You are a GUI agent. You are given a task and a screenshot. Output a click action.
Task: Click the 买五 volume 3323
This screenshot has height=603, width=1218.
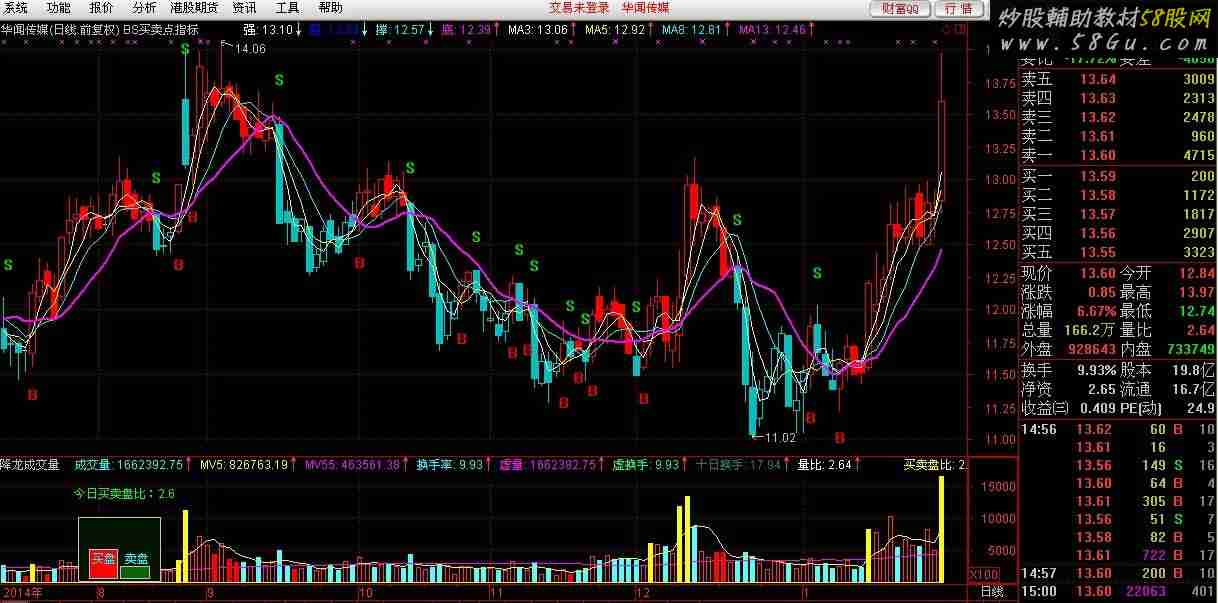[1198, 253]
